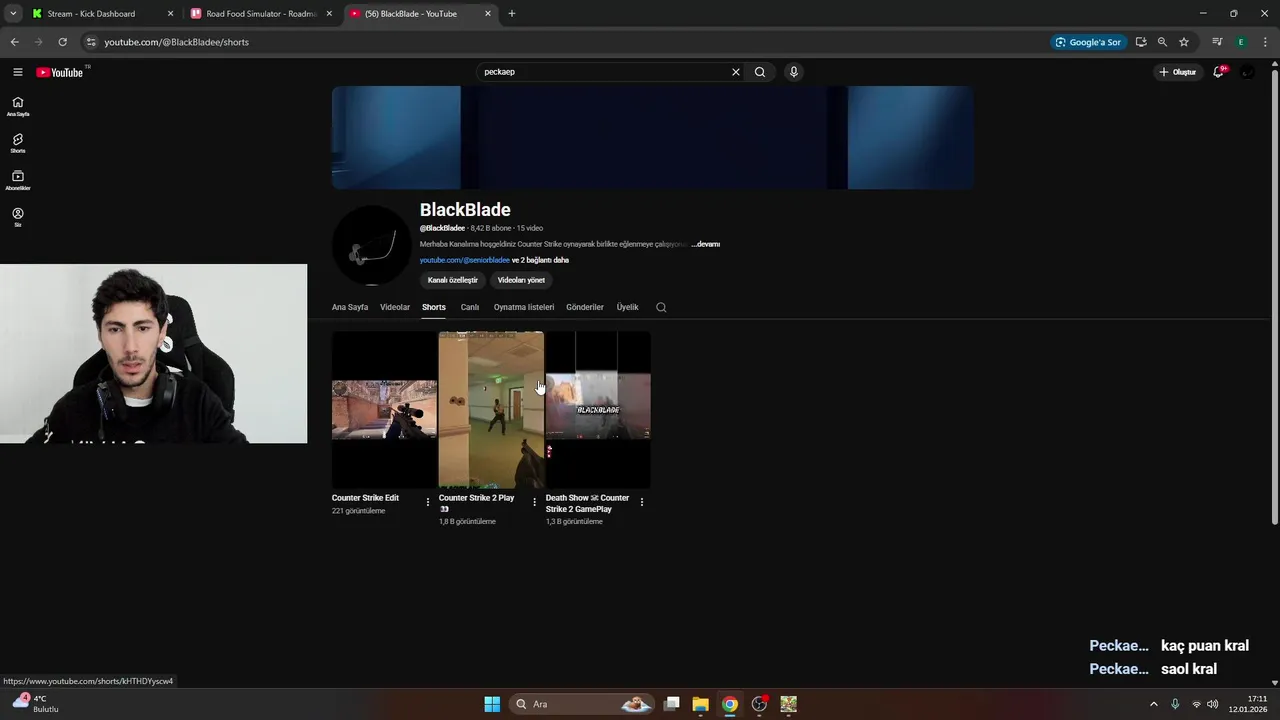Switch to Road Food Simulator browser tab
This screenshot has height=720, width=1280.
click(260, 14)
